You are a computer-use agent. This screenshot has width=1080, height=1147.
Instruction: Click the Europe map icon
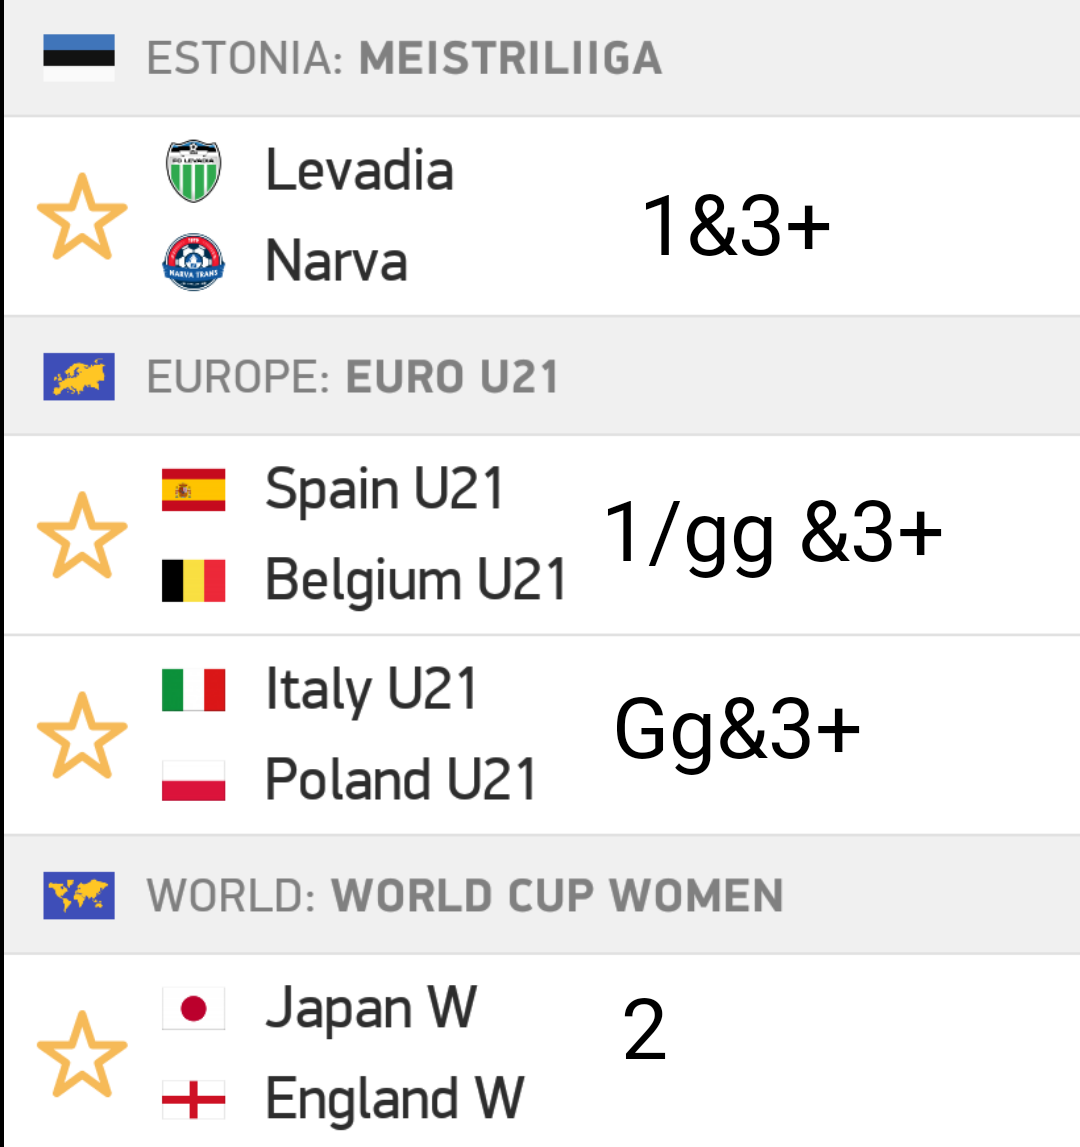point(79,377)
